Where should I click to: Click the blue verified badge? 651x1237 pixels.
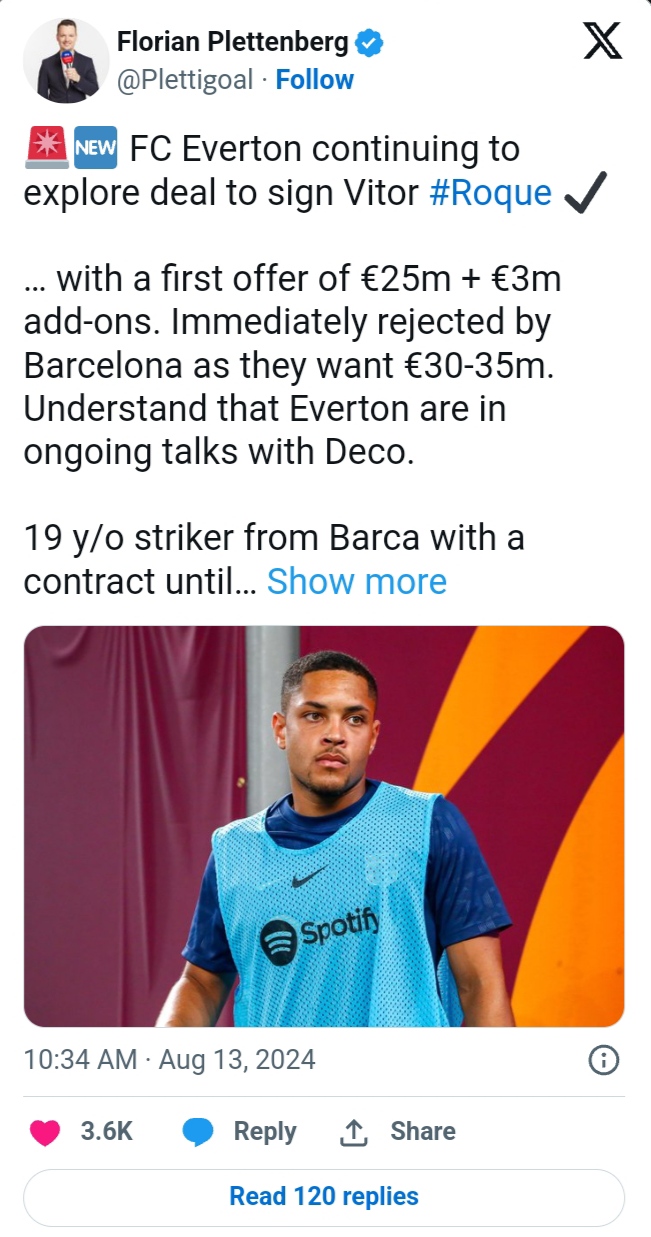[370, 43]
